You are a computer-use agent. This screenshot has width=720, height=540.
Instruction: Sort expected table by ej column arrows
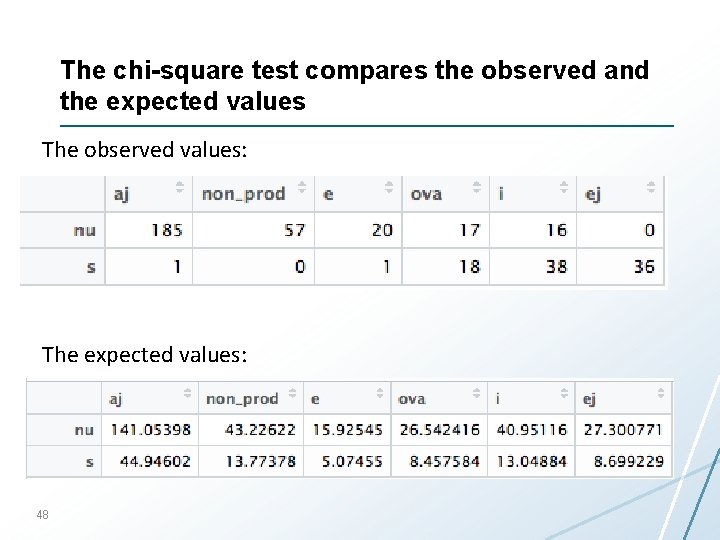click(661, 393)
